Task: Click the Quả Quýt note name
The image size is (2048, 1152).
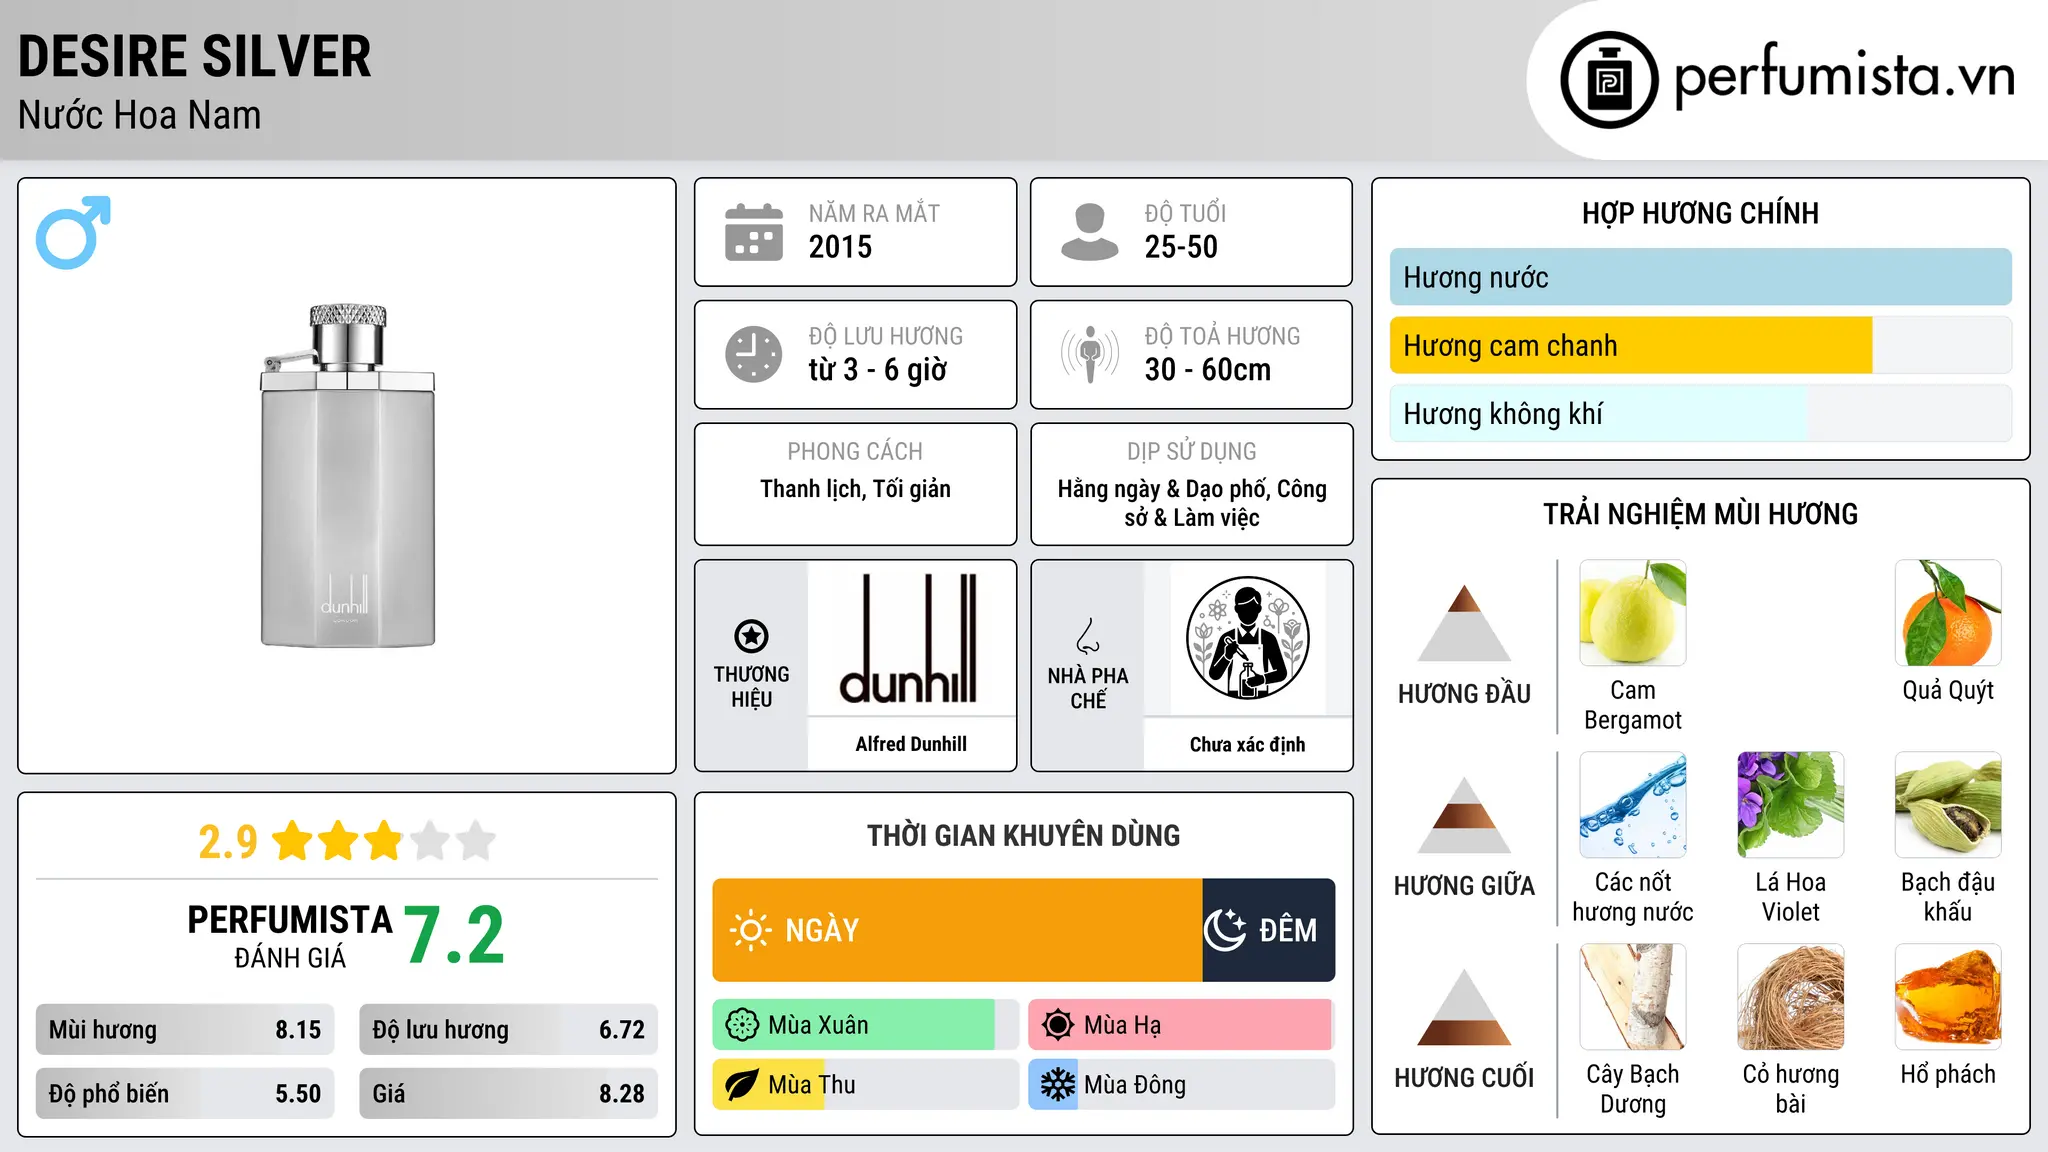Action: point(1948,691)
